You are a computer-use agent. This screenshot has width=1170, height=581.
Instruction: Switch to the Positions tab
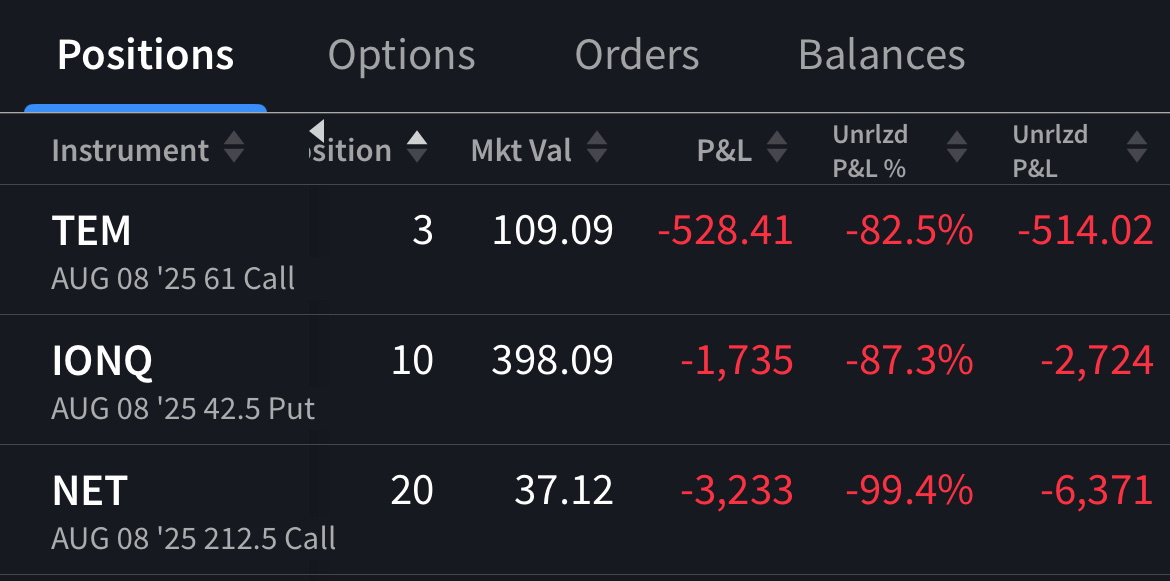(x=145, y=55)
